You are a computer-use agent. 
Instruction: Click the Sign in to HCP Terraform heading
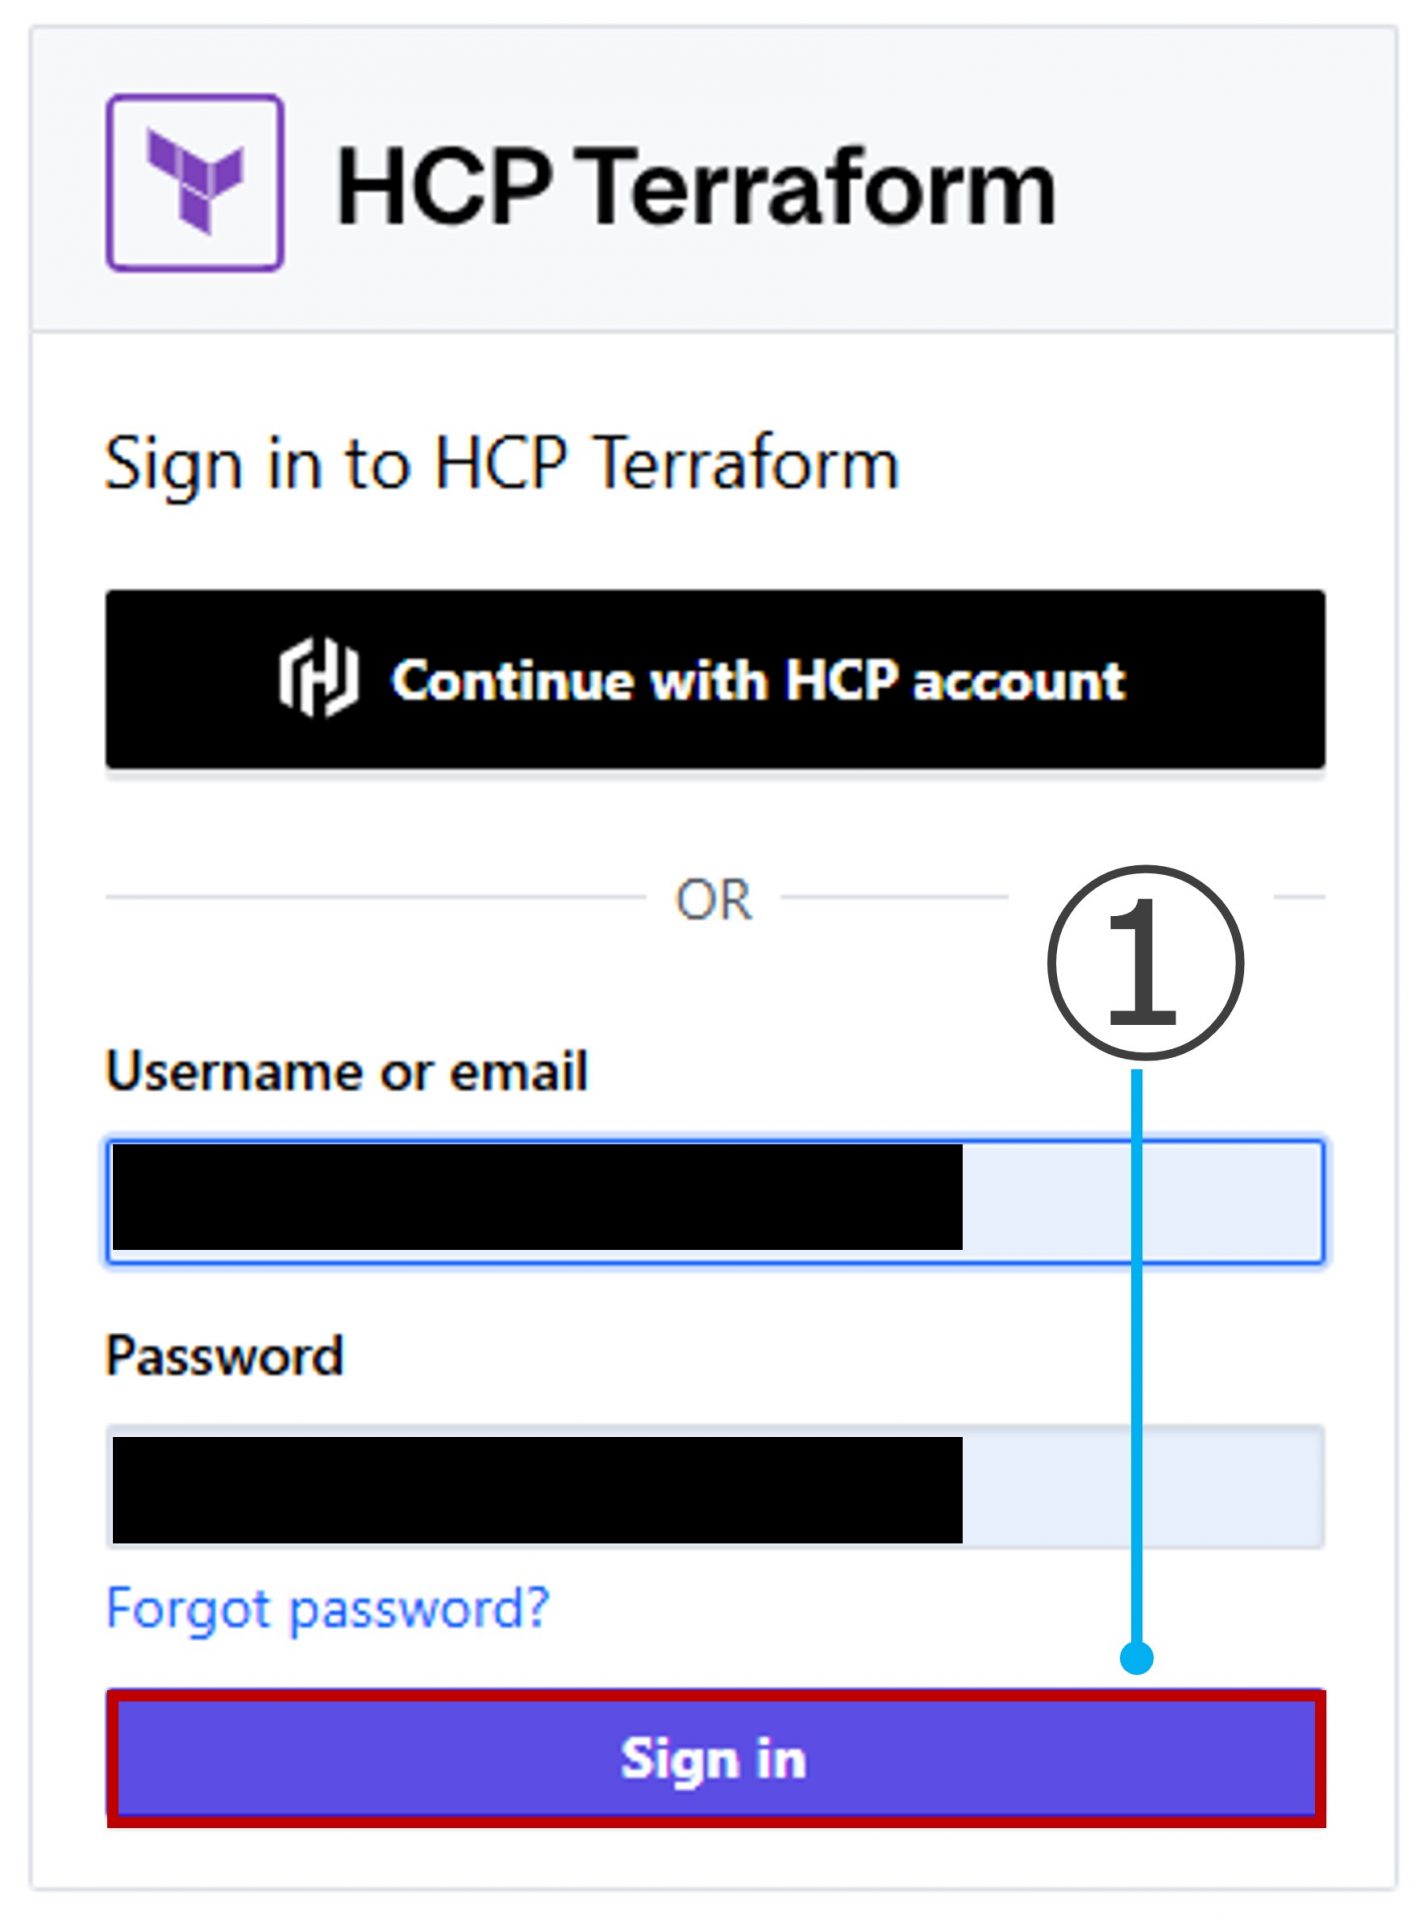coord(502,464)
